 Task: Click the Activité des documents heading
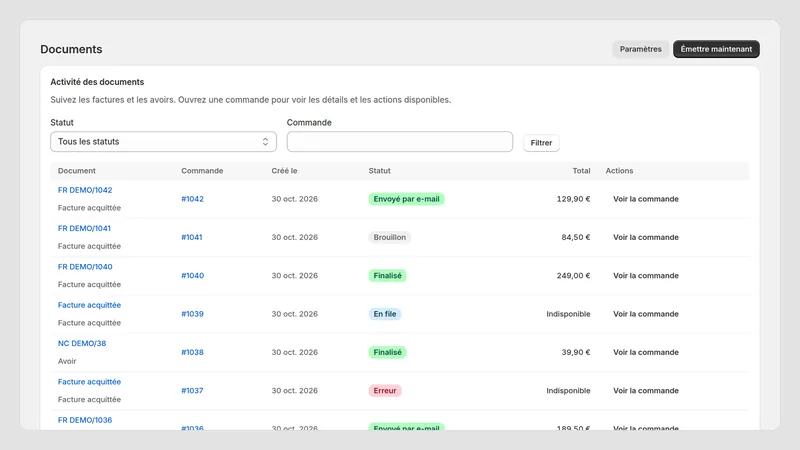tap(97, 82)
